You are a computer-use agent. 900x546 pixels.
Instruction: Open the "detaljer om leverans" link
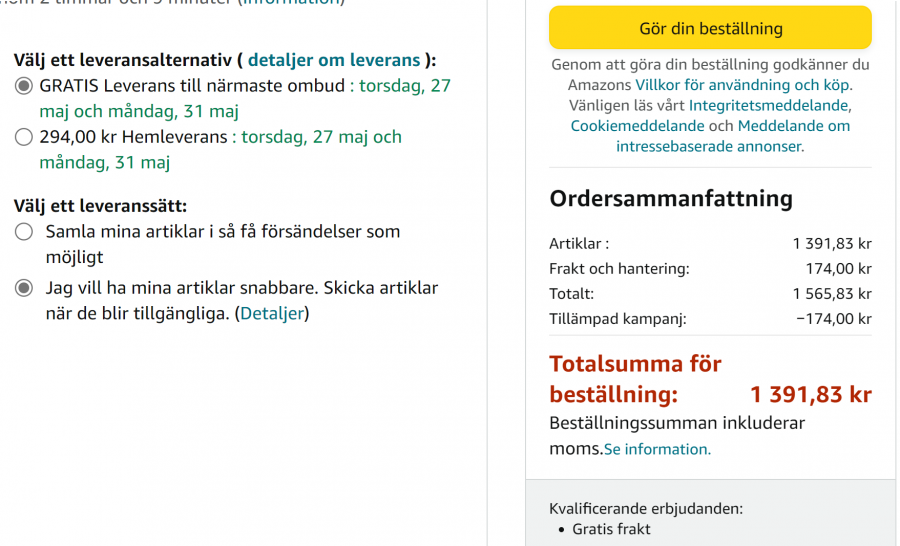click(x=334, y=60)
